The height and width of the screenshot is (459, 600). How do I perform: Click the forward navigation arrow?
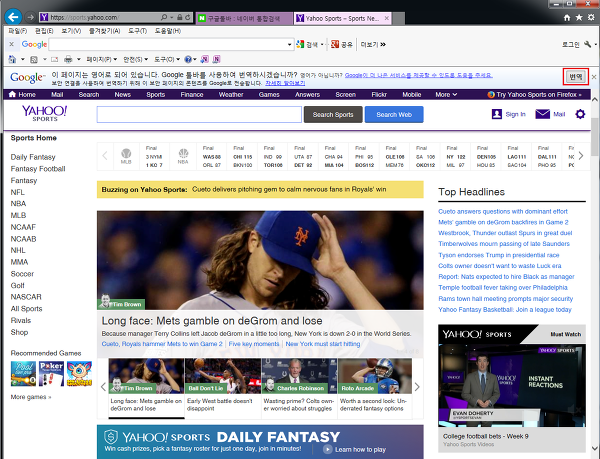[30, 17]
